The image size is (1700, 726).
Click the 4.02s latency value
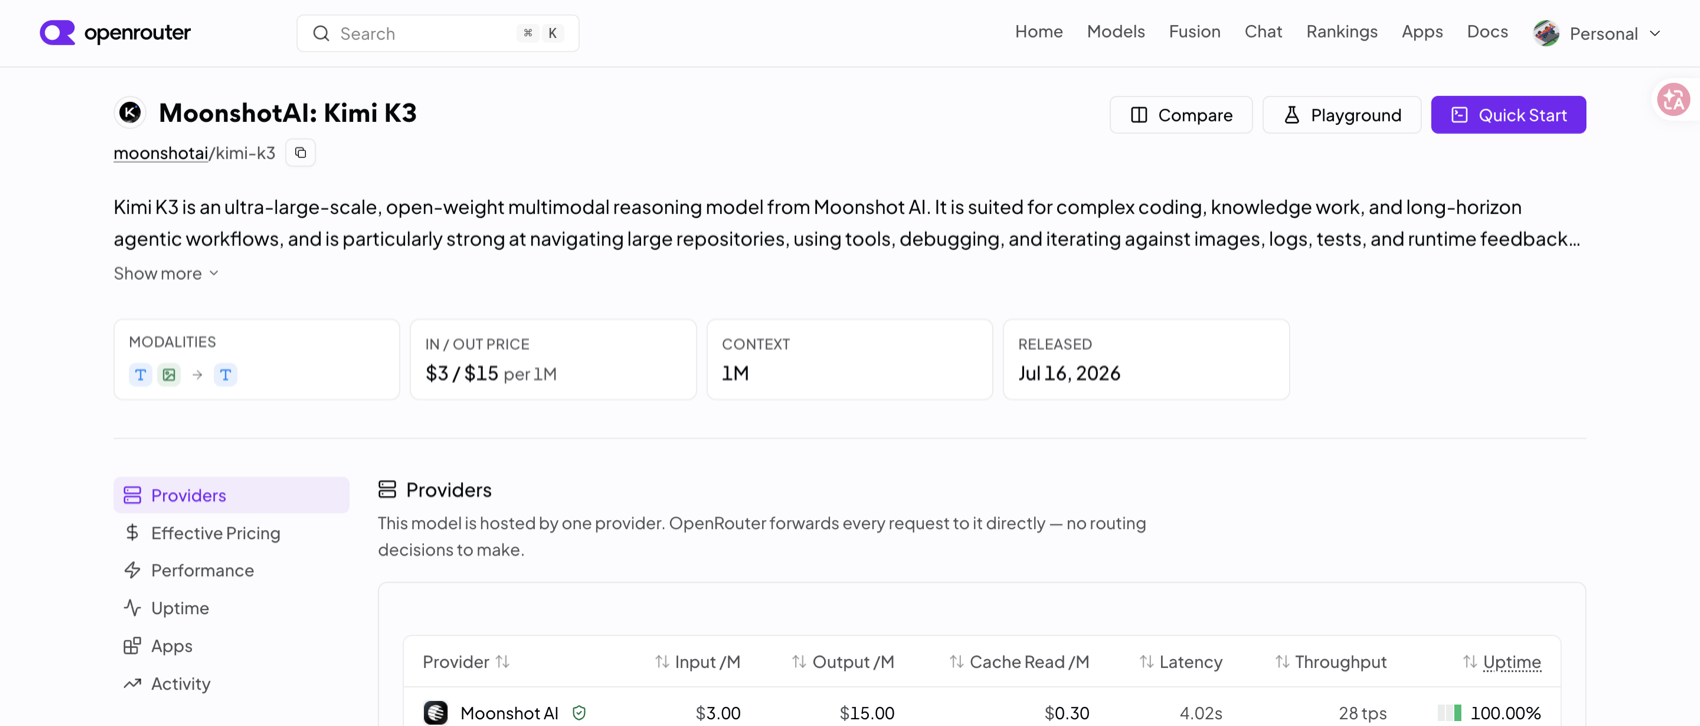(x=1201, y=713)
